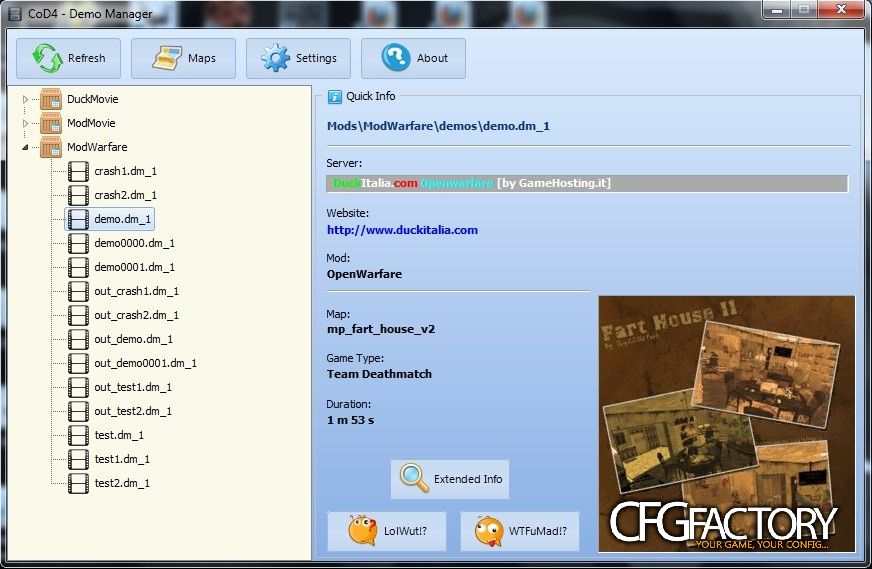
Task: Click the Team Deathmatch game type
Action: (x=379, y=374)
